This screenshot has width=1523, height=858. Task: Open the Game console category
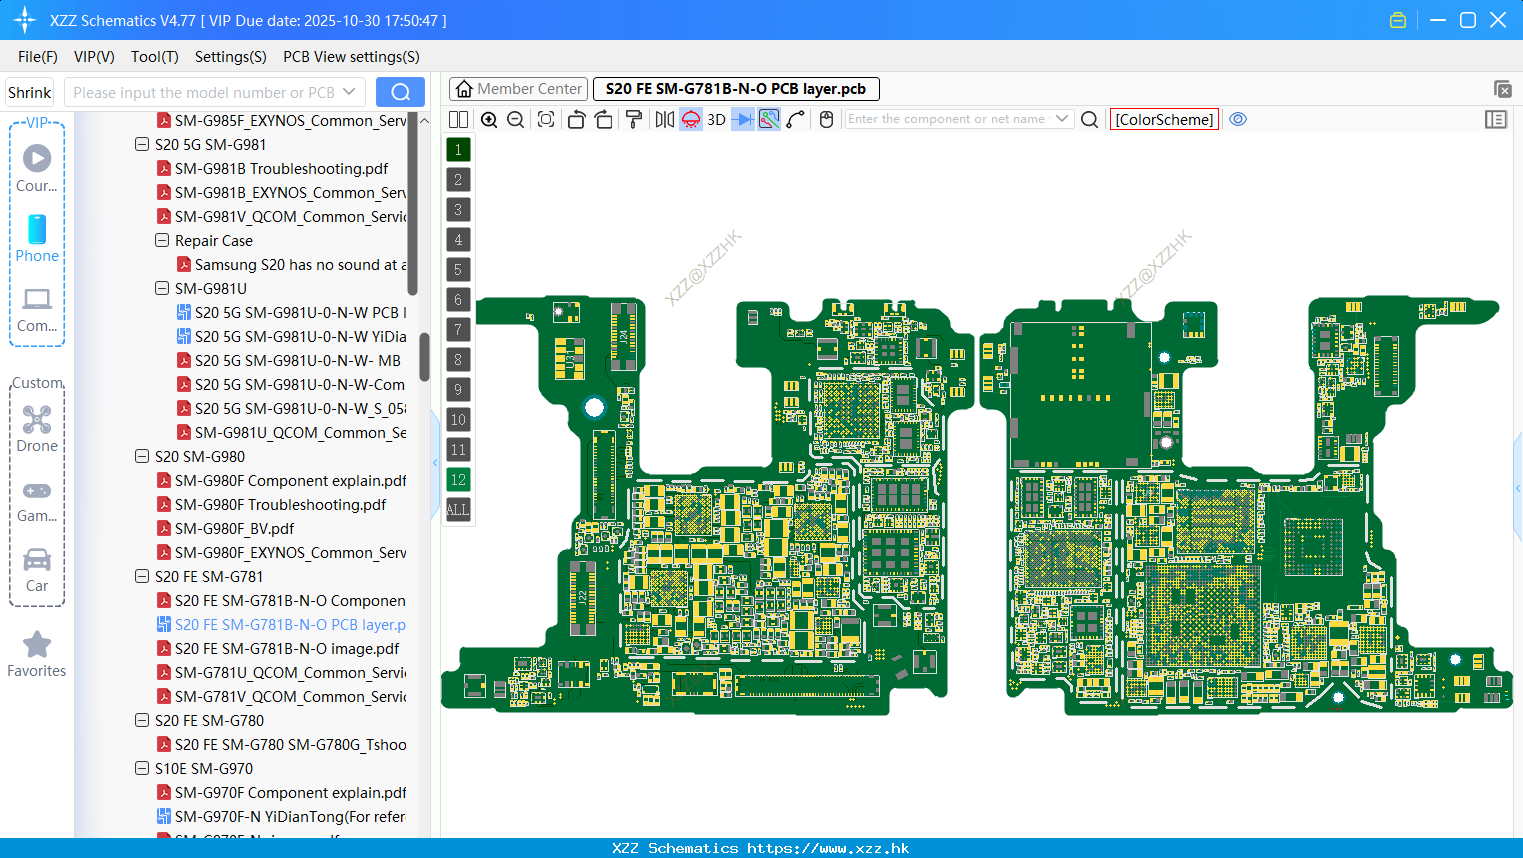[x=37, y=500]
